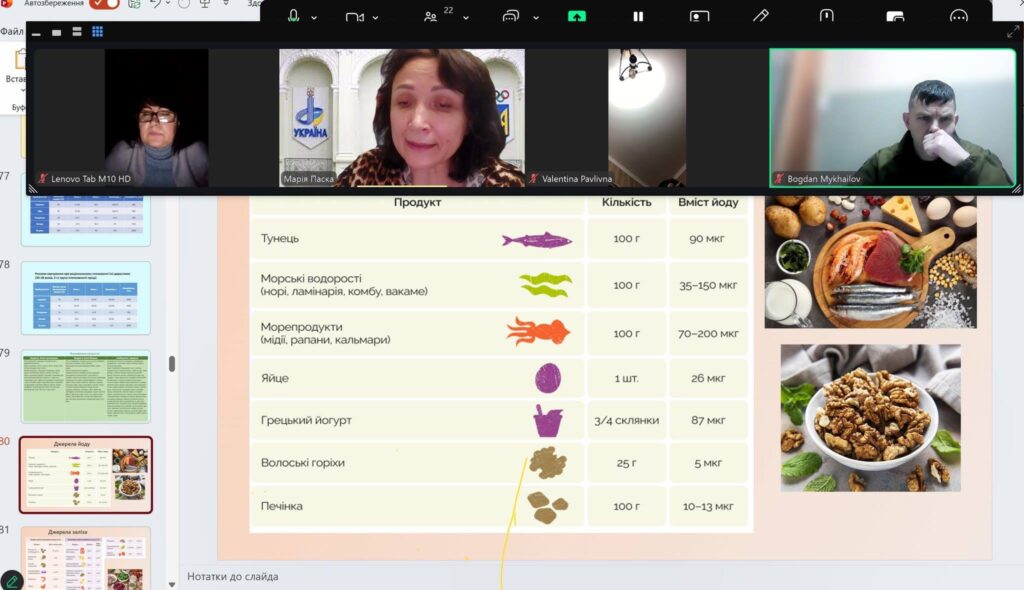
Task: Click the Нотатки до слайда notes field
Action: [x=233, y=576]
